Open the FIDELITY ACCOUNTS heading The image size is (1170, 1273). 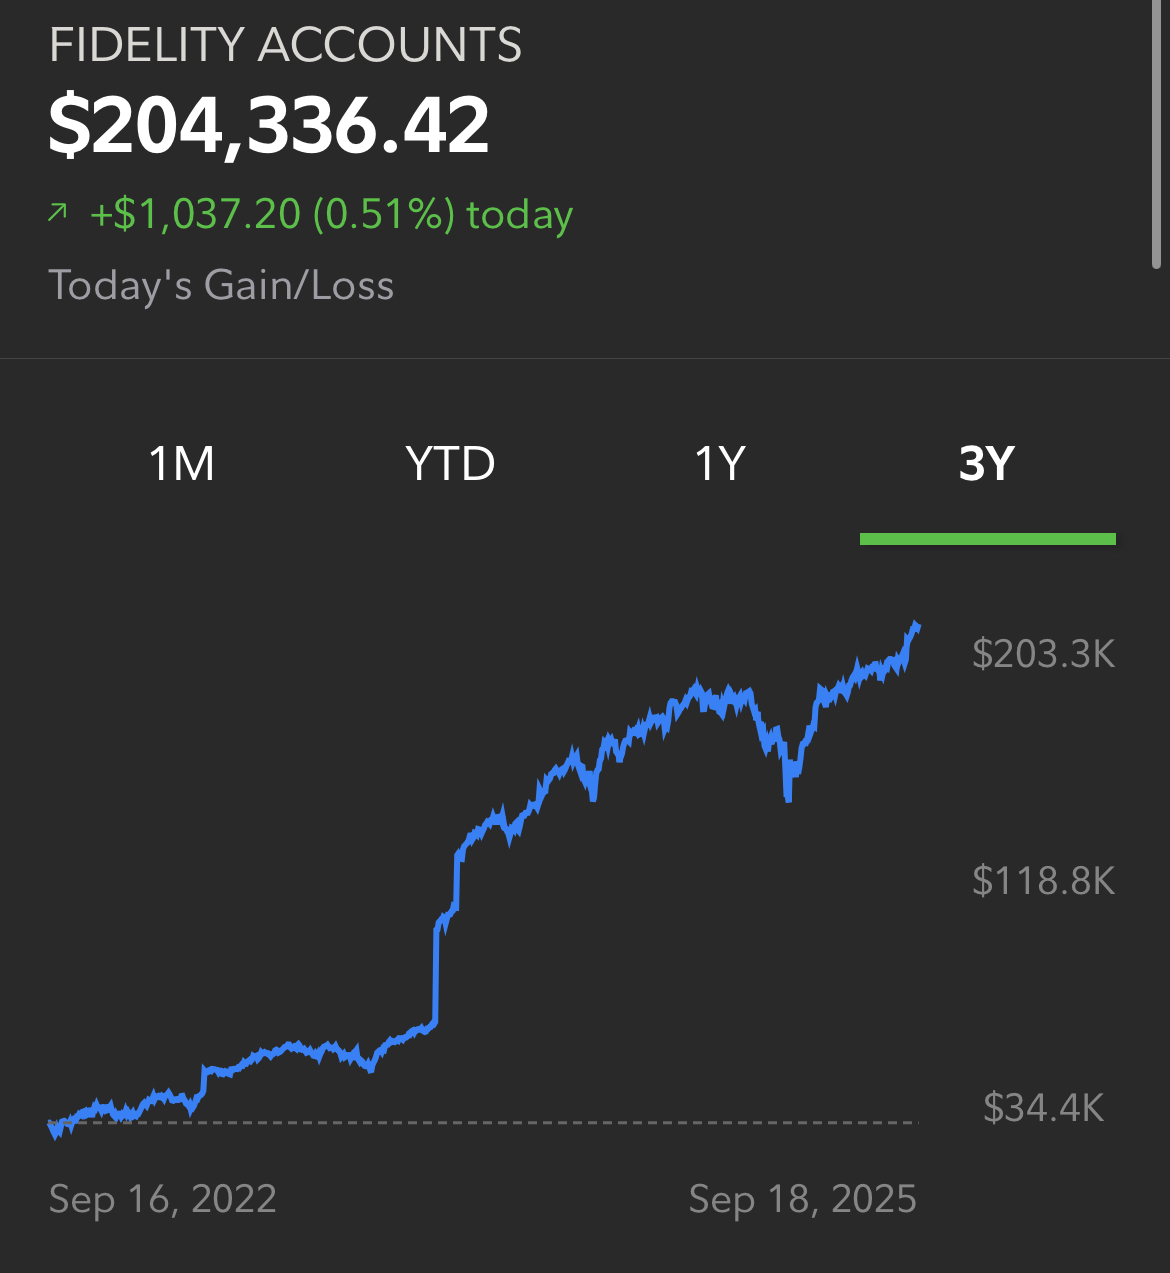point(286,45)
